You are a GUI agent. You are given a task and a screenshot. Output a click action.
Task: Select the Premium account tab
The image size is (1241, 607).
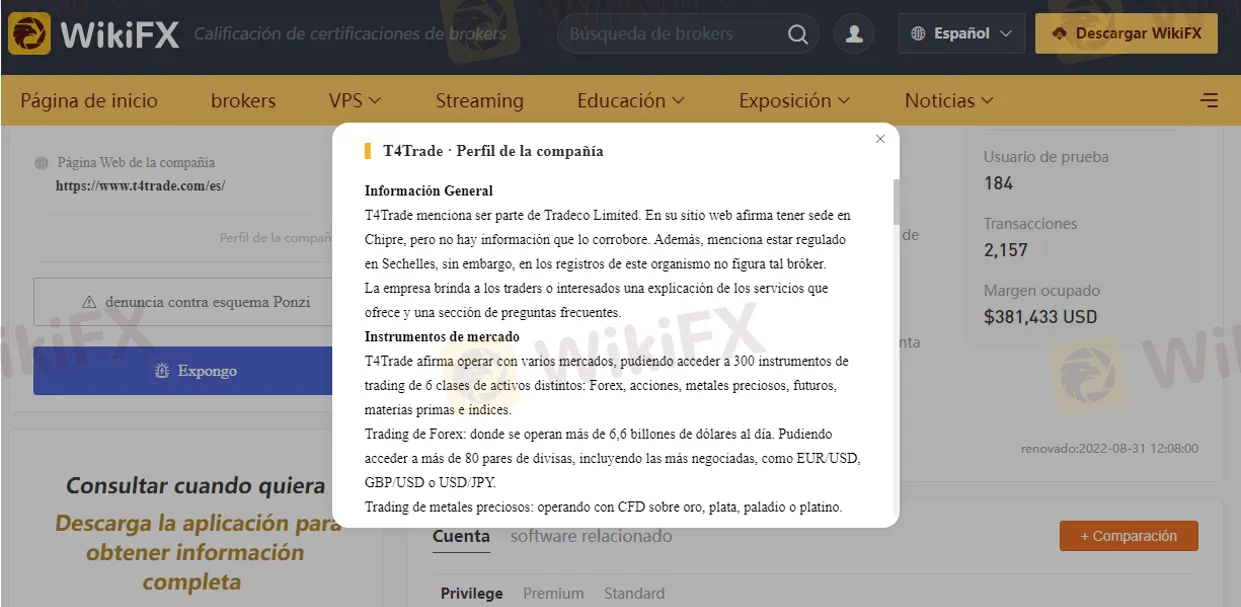(x=553, y=593)
